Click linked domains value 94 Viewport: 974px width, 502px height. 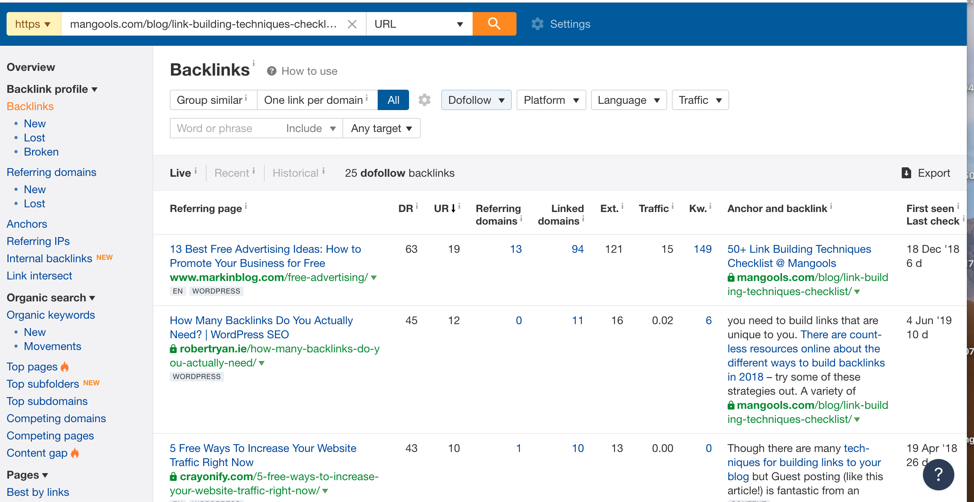click(578, 249)
